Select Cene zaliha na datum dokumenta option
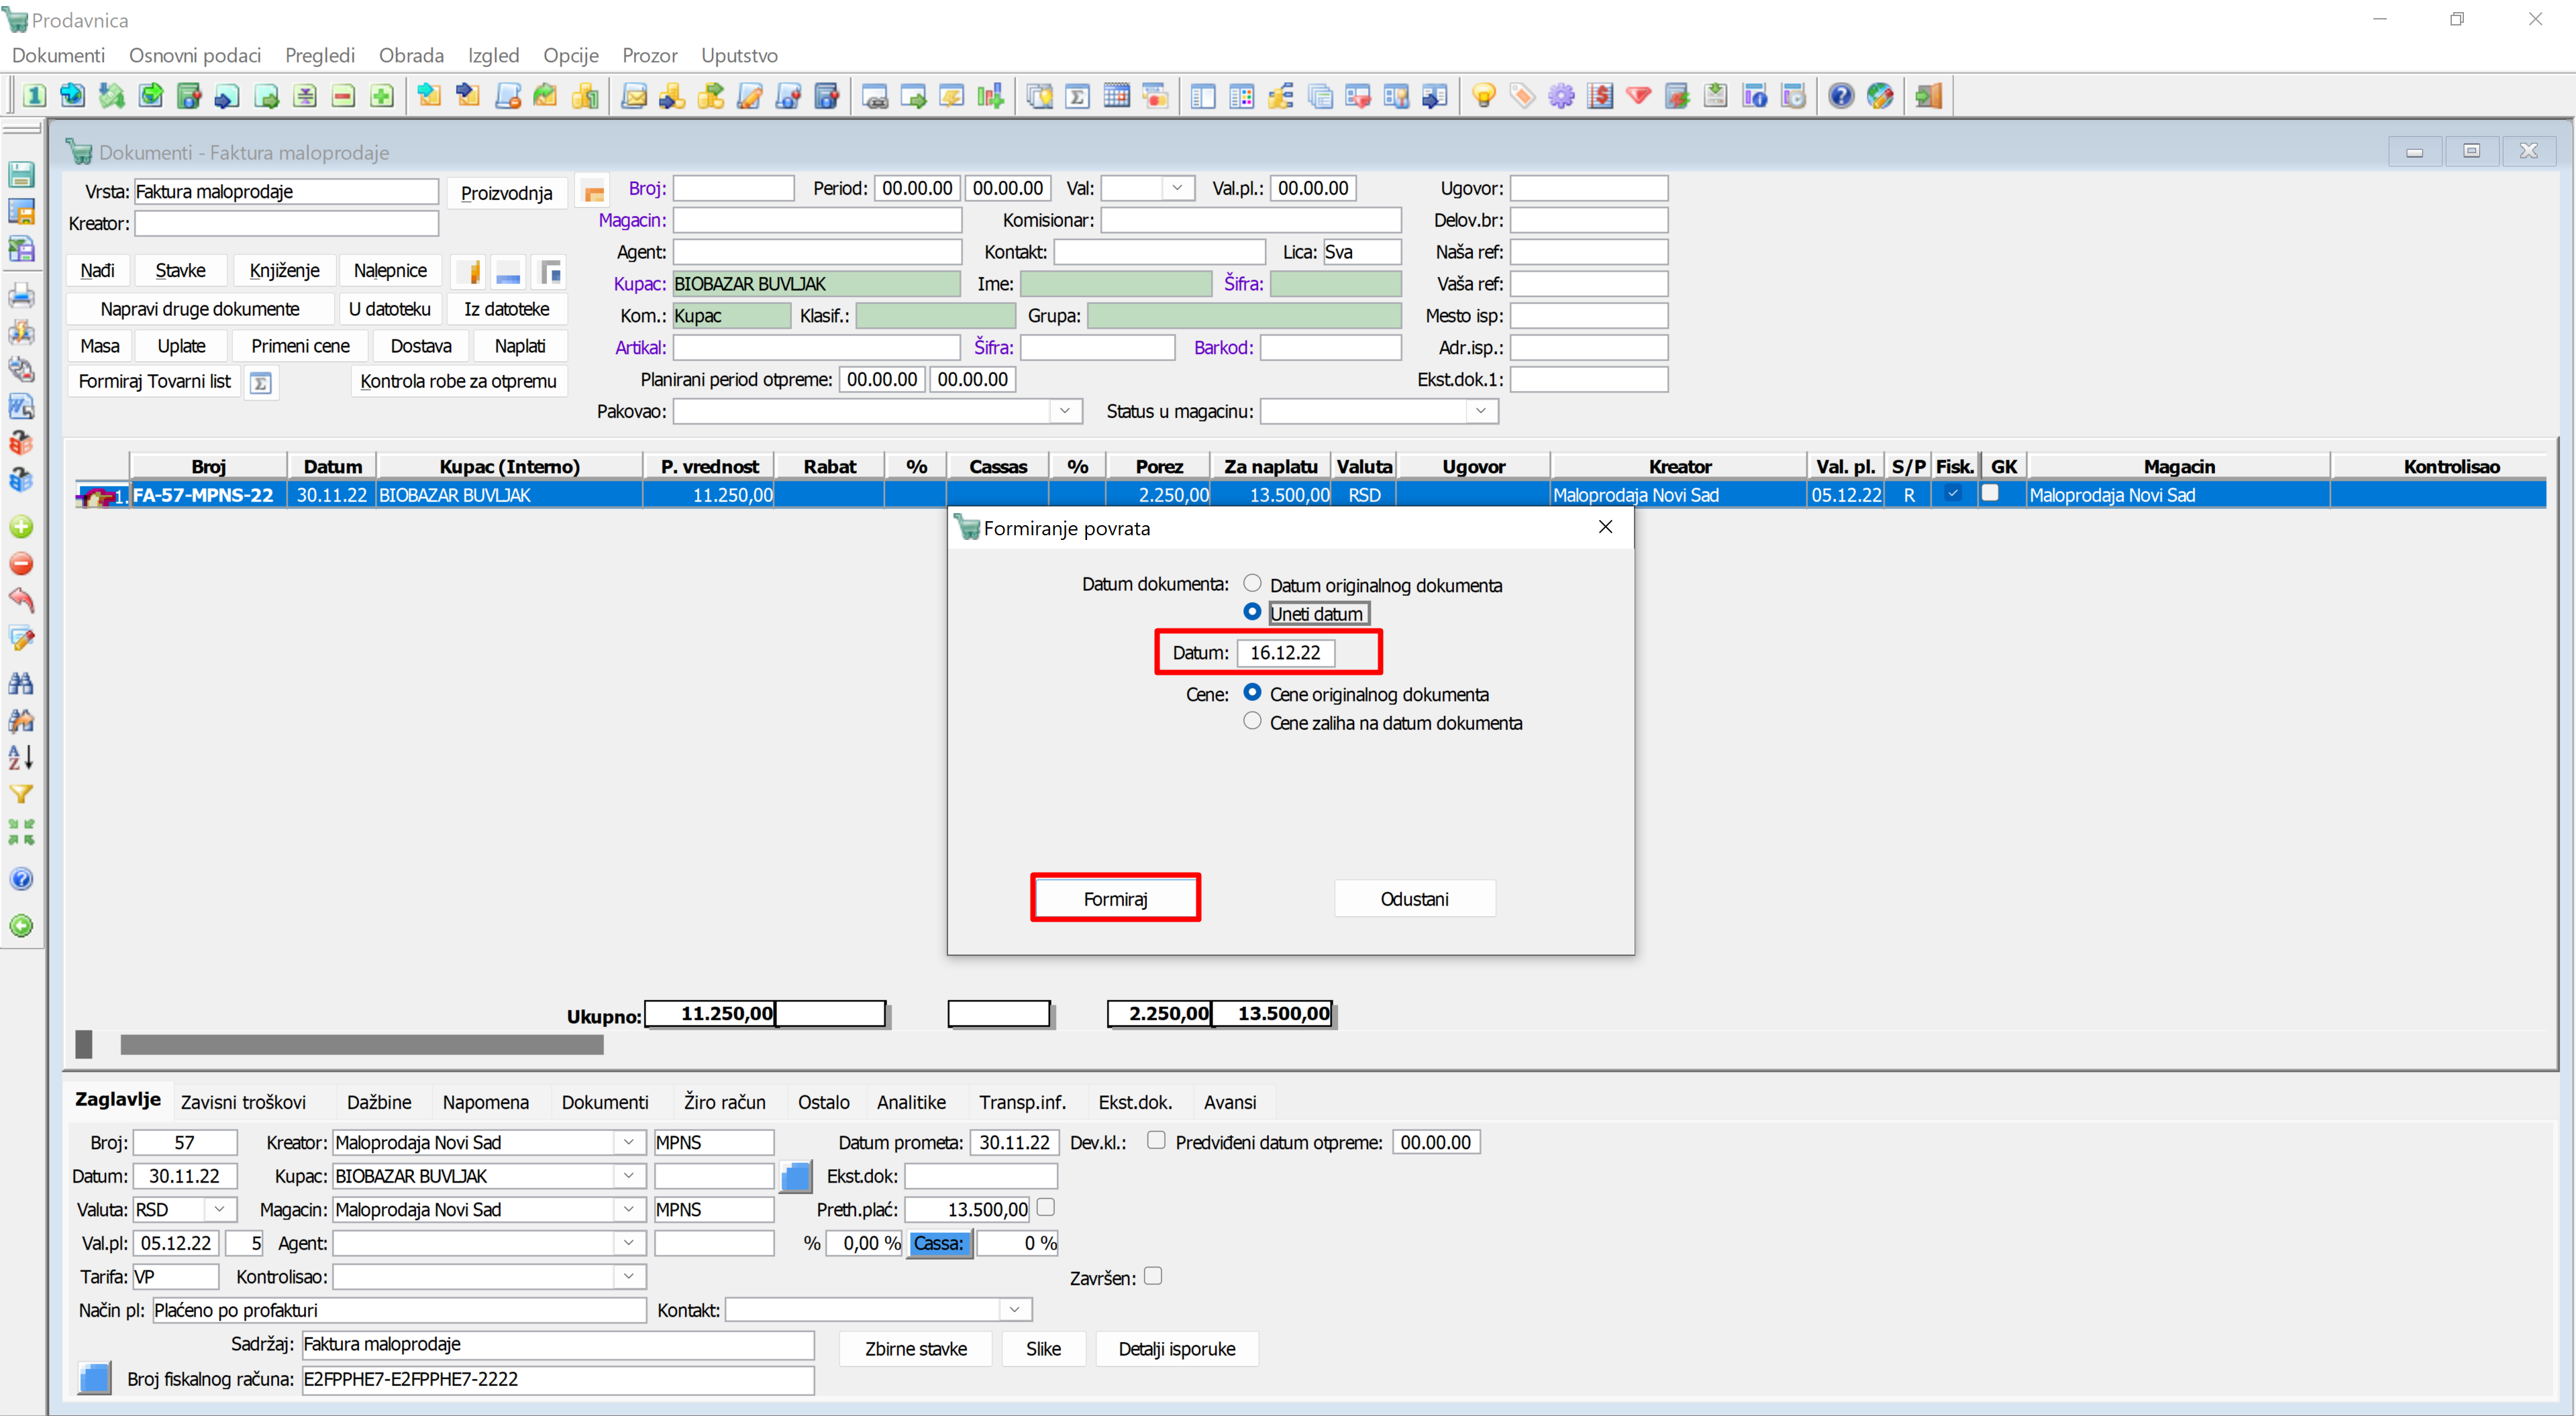 1252,721
